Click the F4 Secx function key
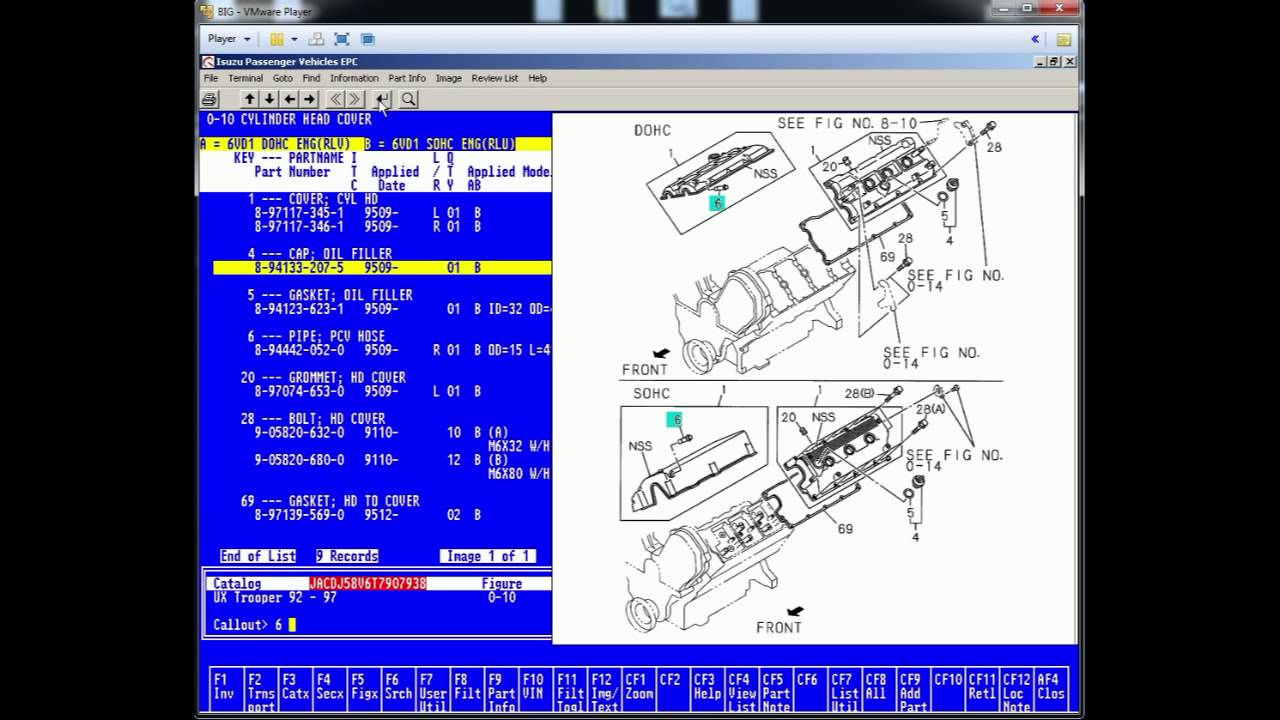The width and height of the screenshot is (1280, 720). [x=329, y=692]
